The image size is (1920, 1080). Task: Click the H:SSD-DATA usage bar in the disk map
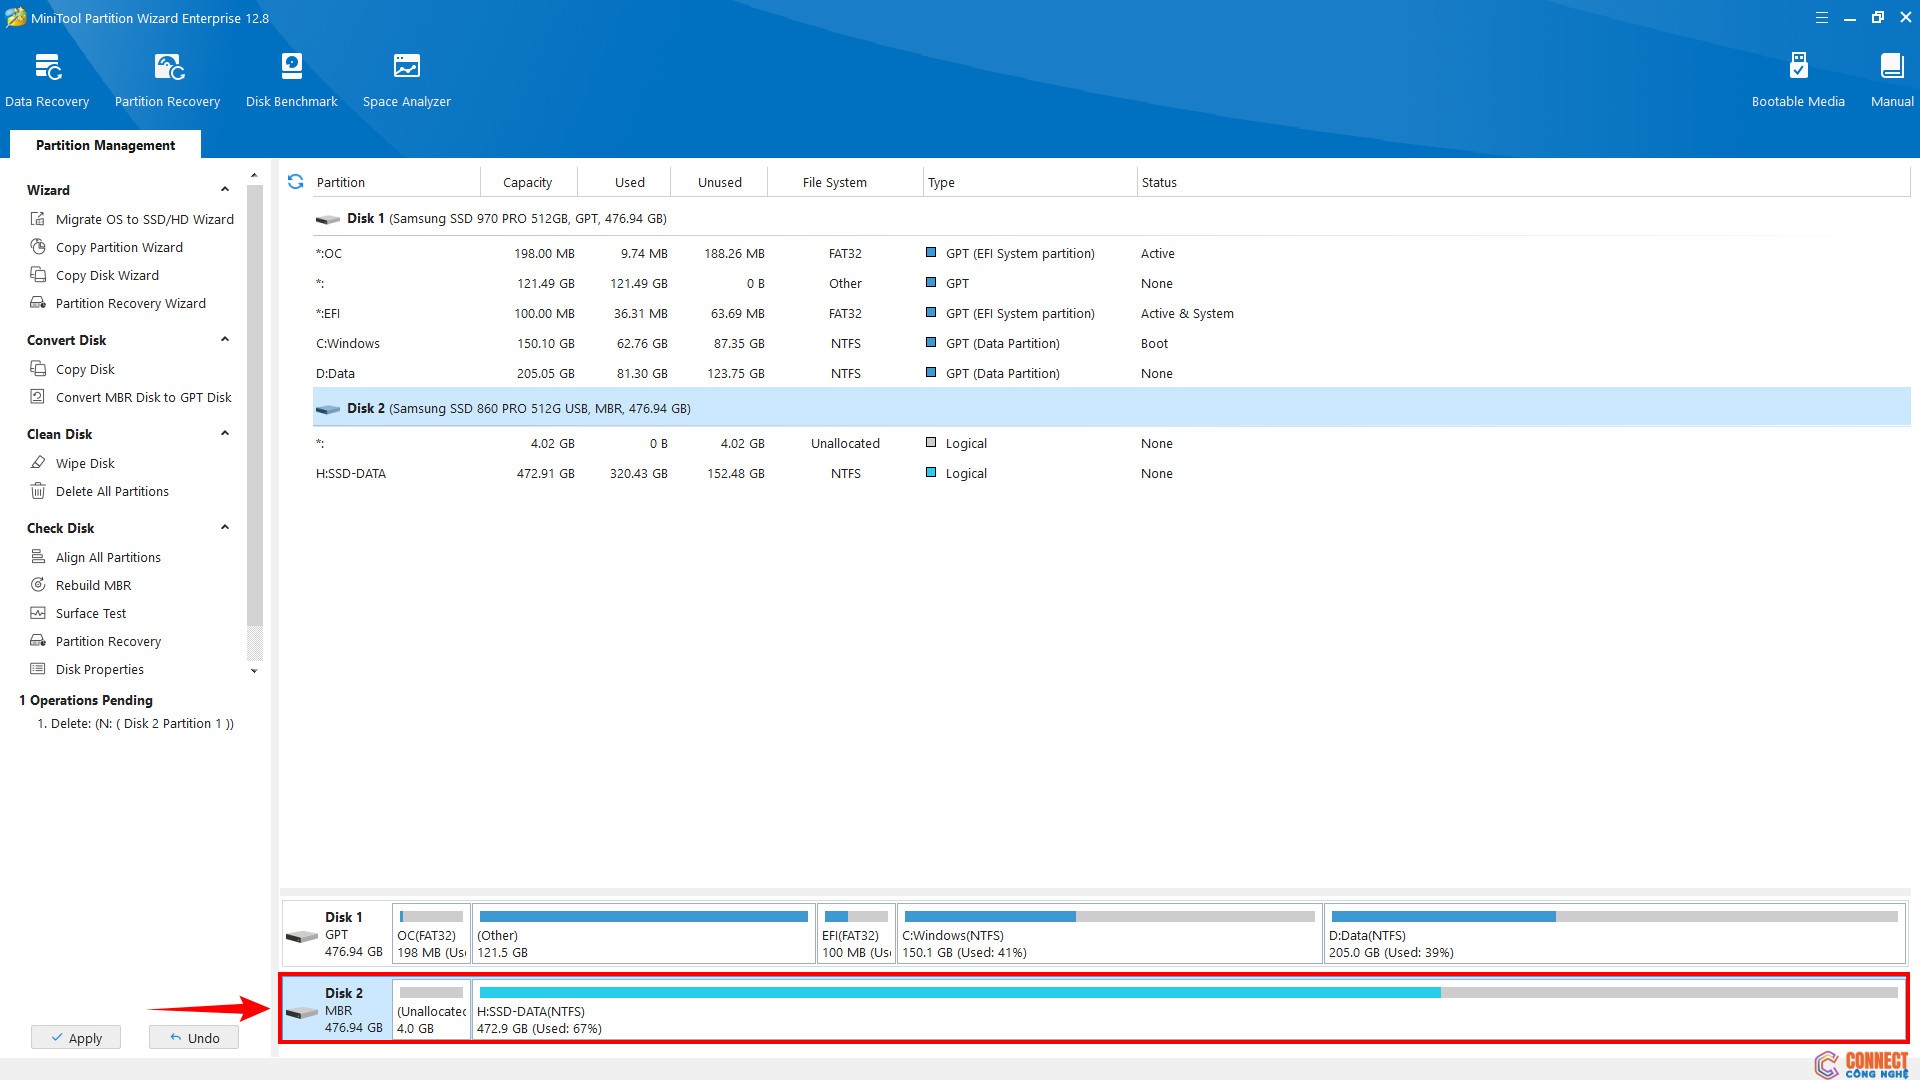pos(1188,993)
